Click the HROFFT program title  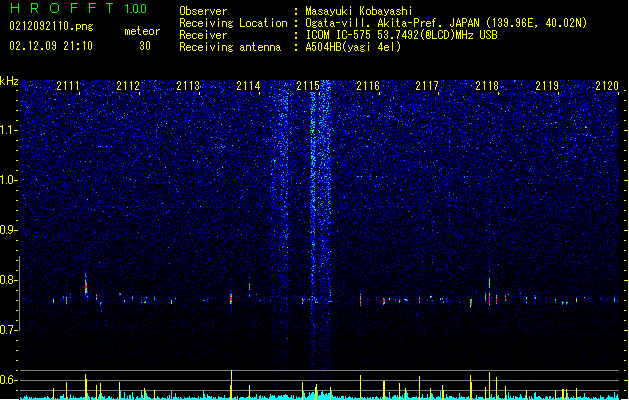(x=63, y=8)
